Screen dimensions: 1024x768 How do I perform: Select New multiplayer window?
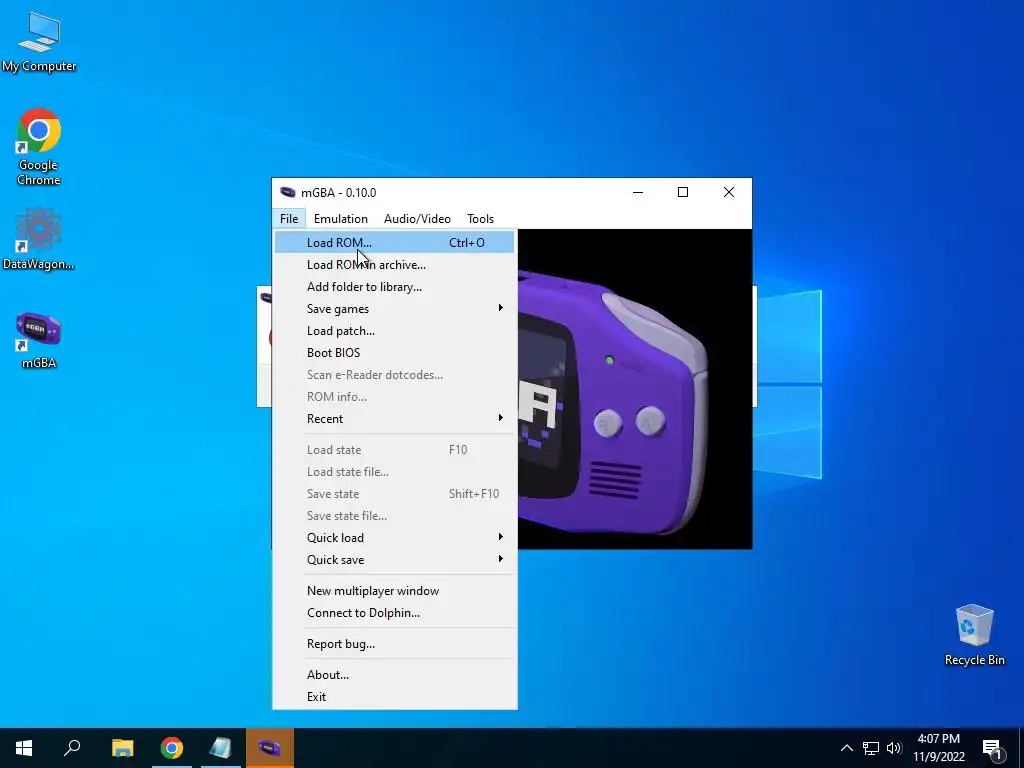[x=394, y=590]
